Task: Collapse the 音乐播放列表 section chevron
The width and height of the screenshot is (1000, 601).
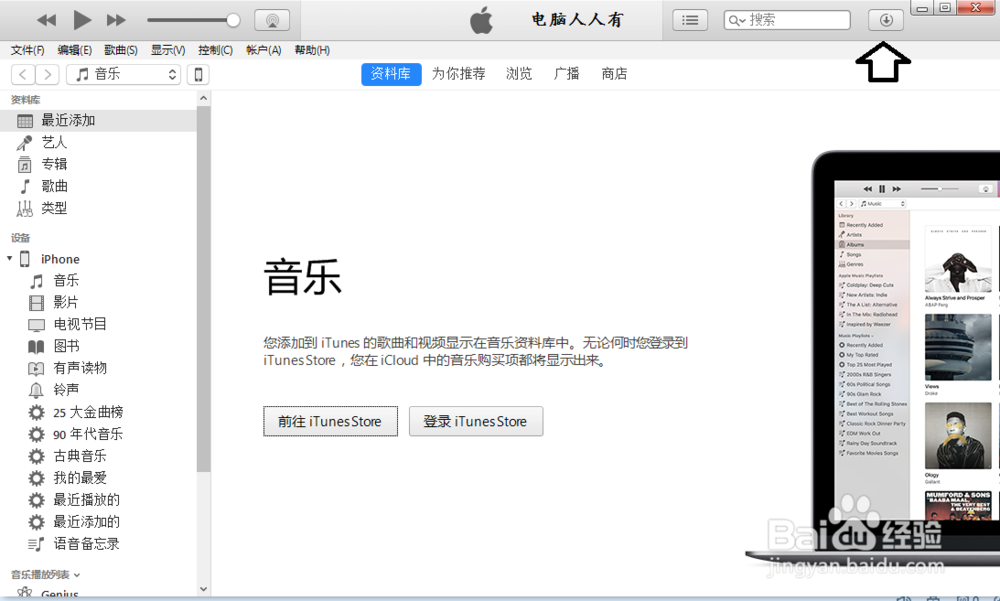Action: click(77, 575)
